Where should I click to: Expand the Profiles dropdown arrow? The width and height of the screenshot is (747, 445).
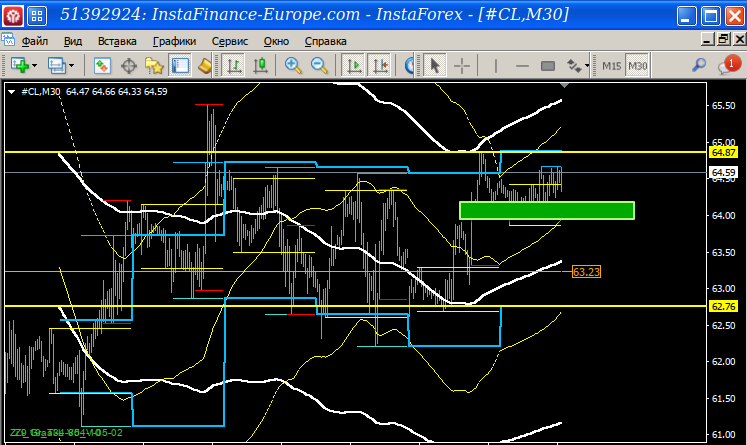71,66
